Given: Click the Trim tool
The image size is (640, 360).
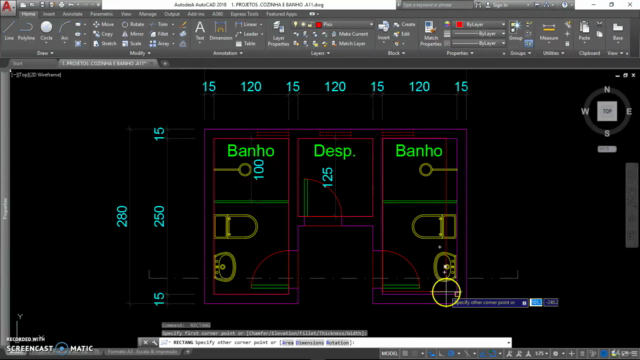Looking at the screenshot, I should pos(159,24).
